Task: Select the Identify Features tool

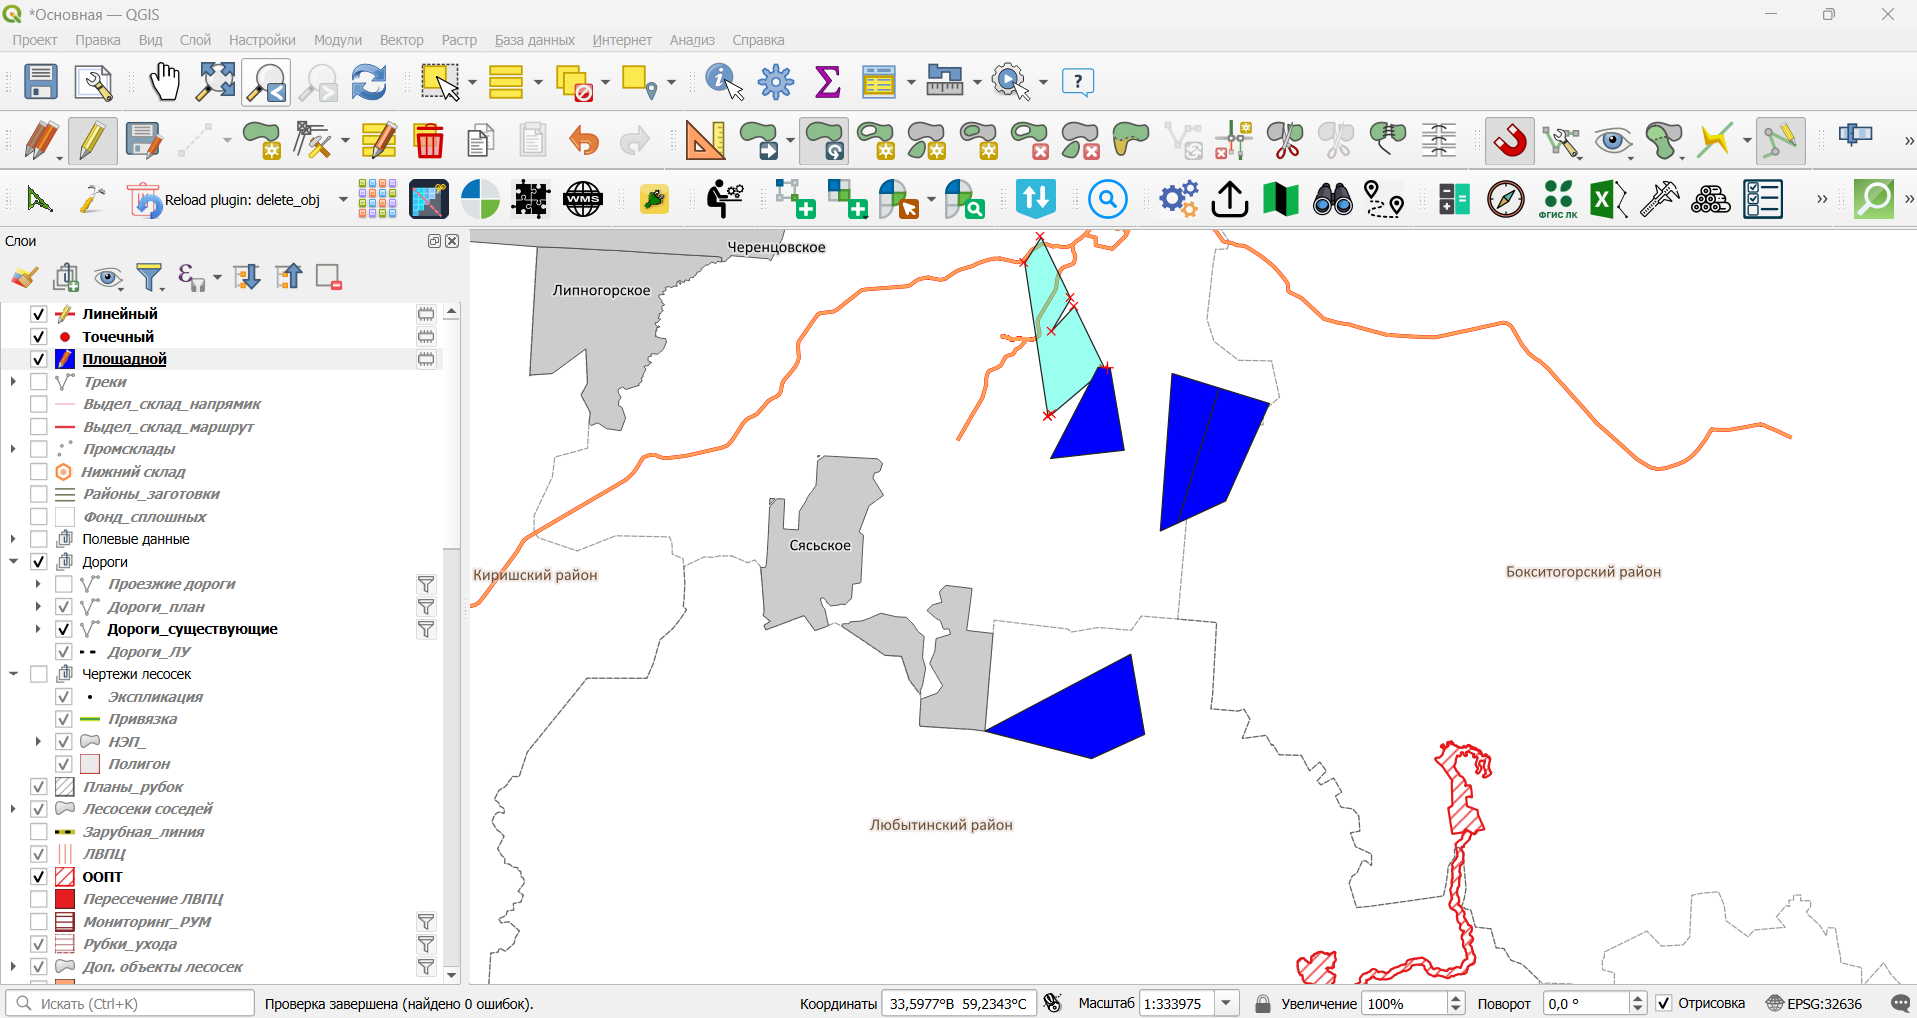Action: point(724,82)
